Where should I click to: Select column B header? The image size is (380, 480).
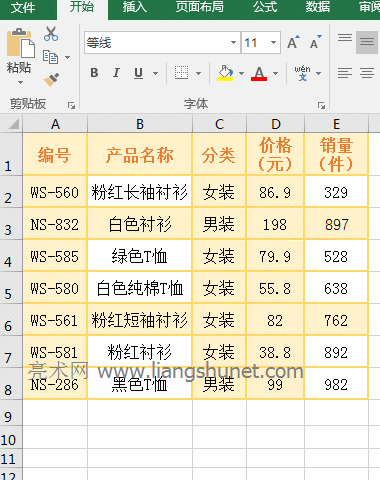pyautogui.click(x=140, y=124)
